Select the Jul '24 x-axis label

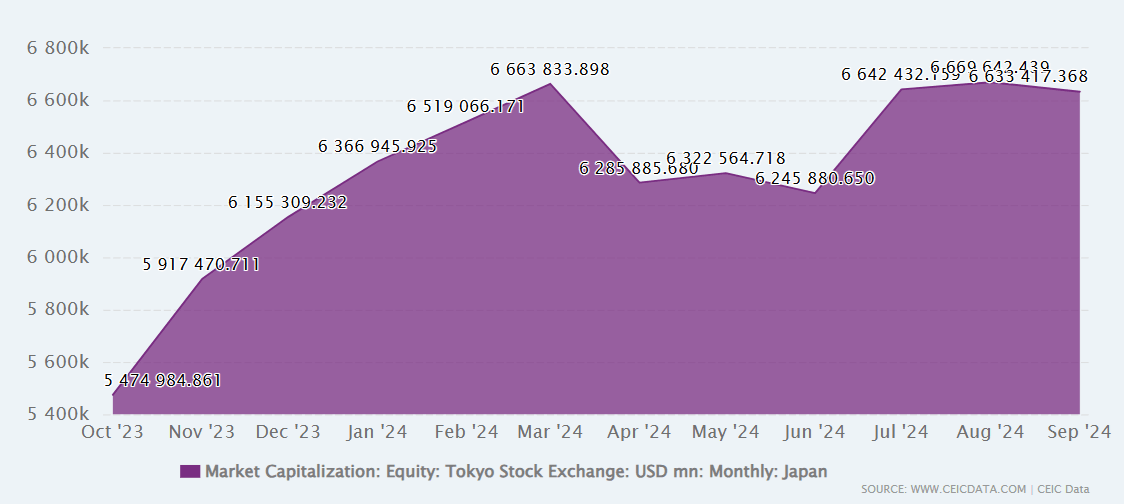pyautogui.click(x=901, y=432)
